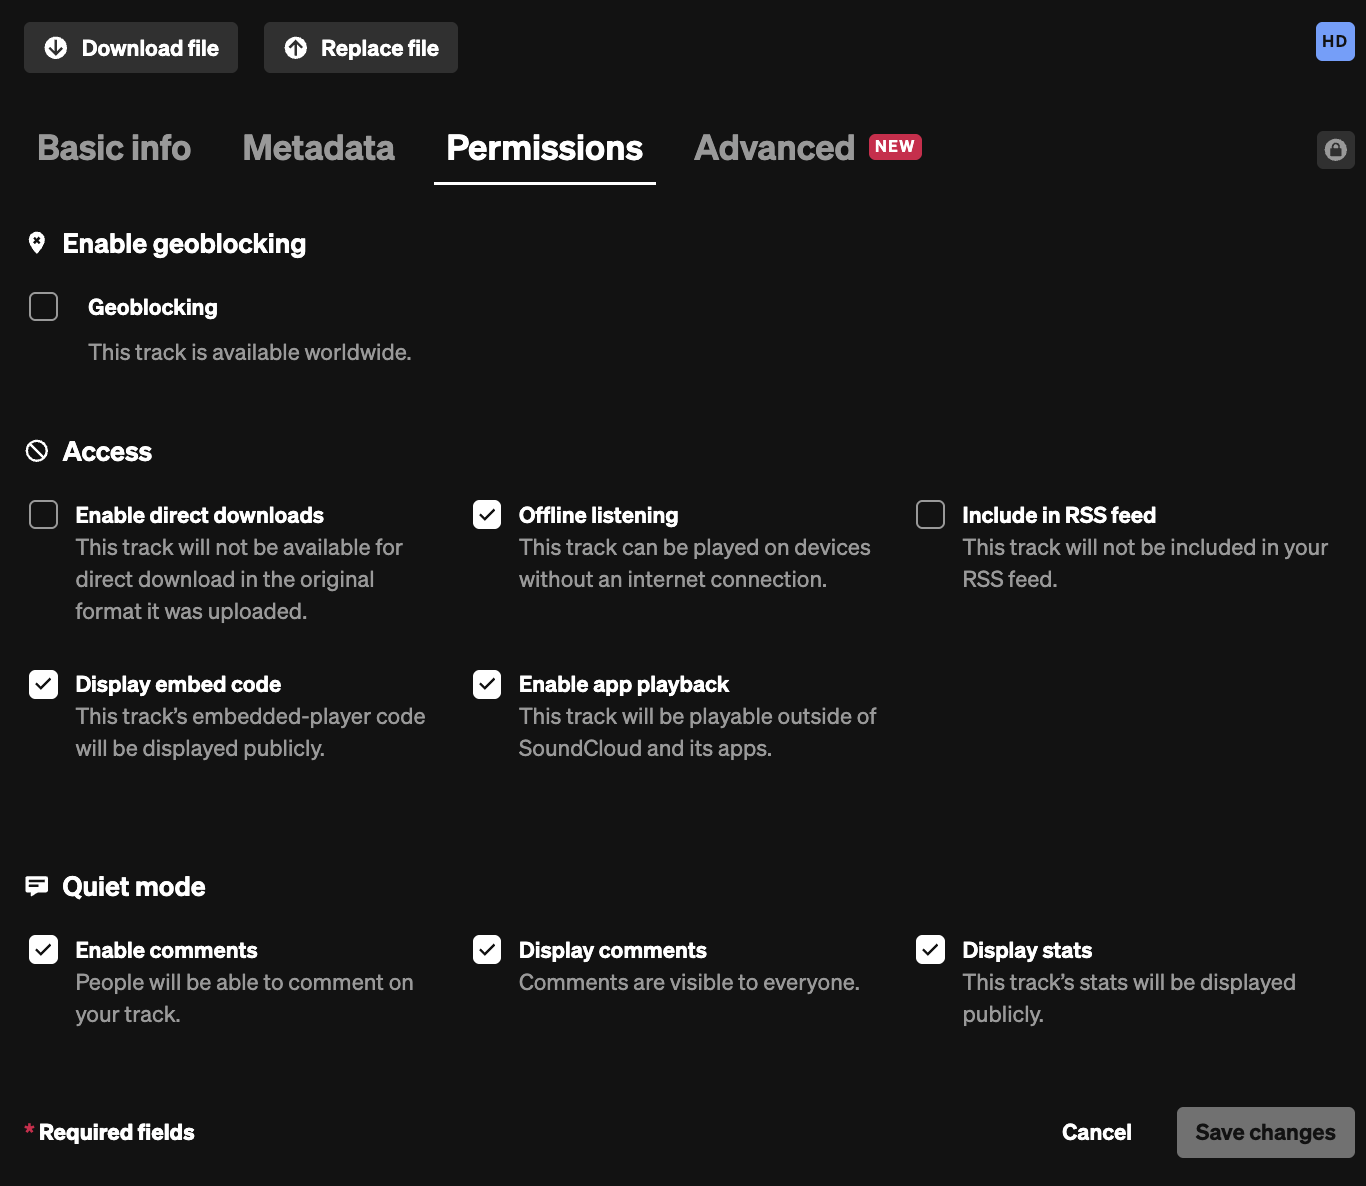
Task: Uncheck Offline listening option
Action: (x=487, y=515)
